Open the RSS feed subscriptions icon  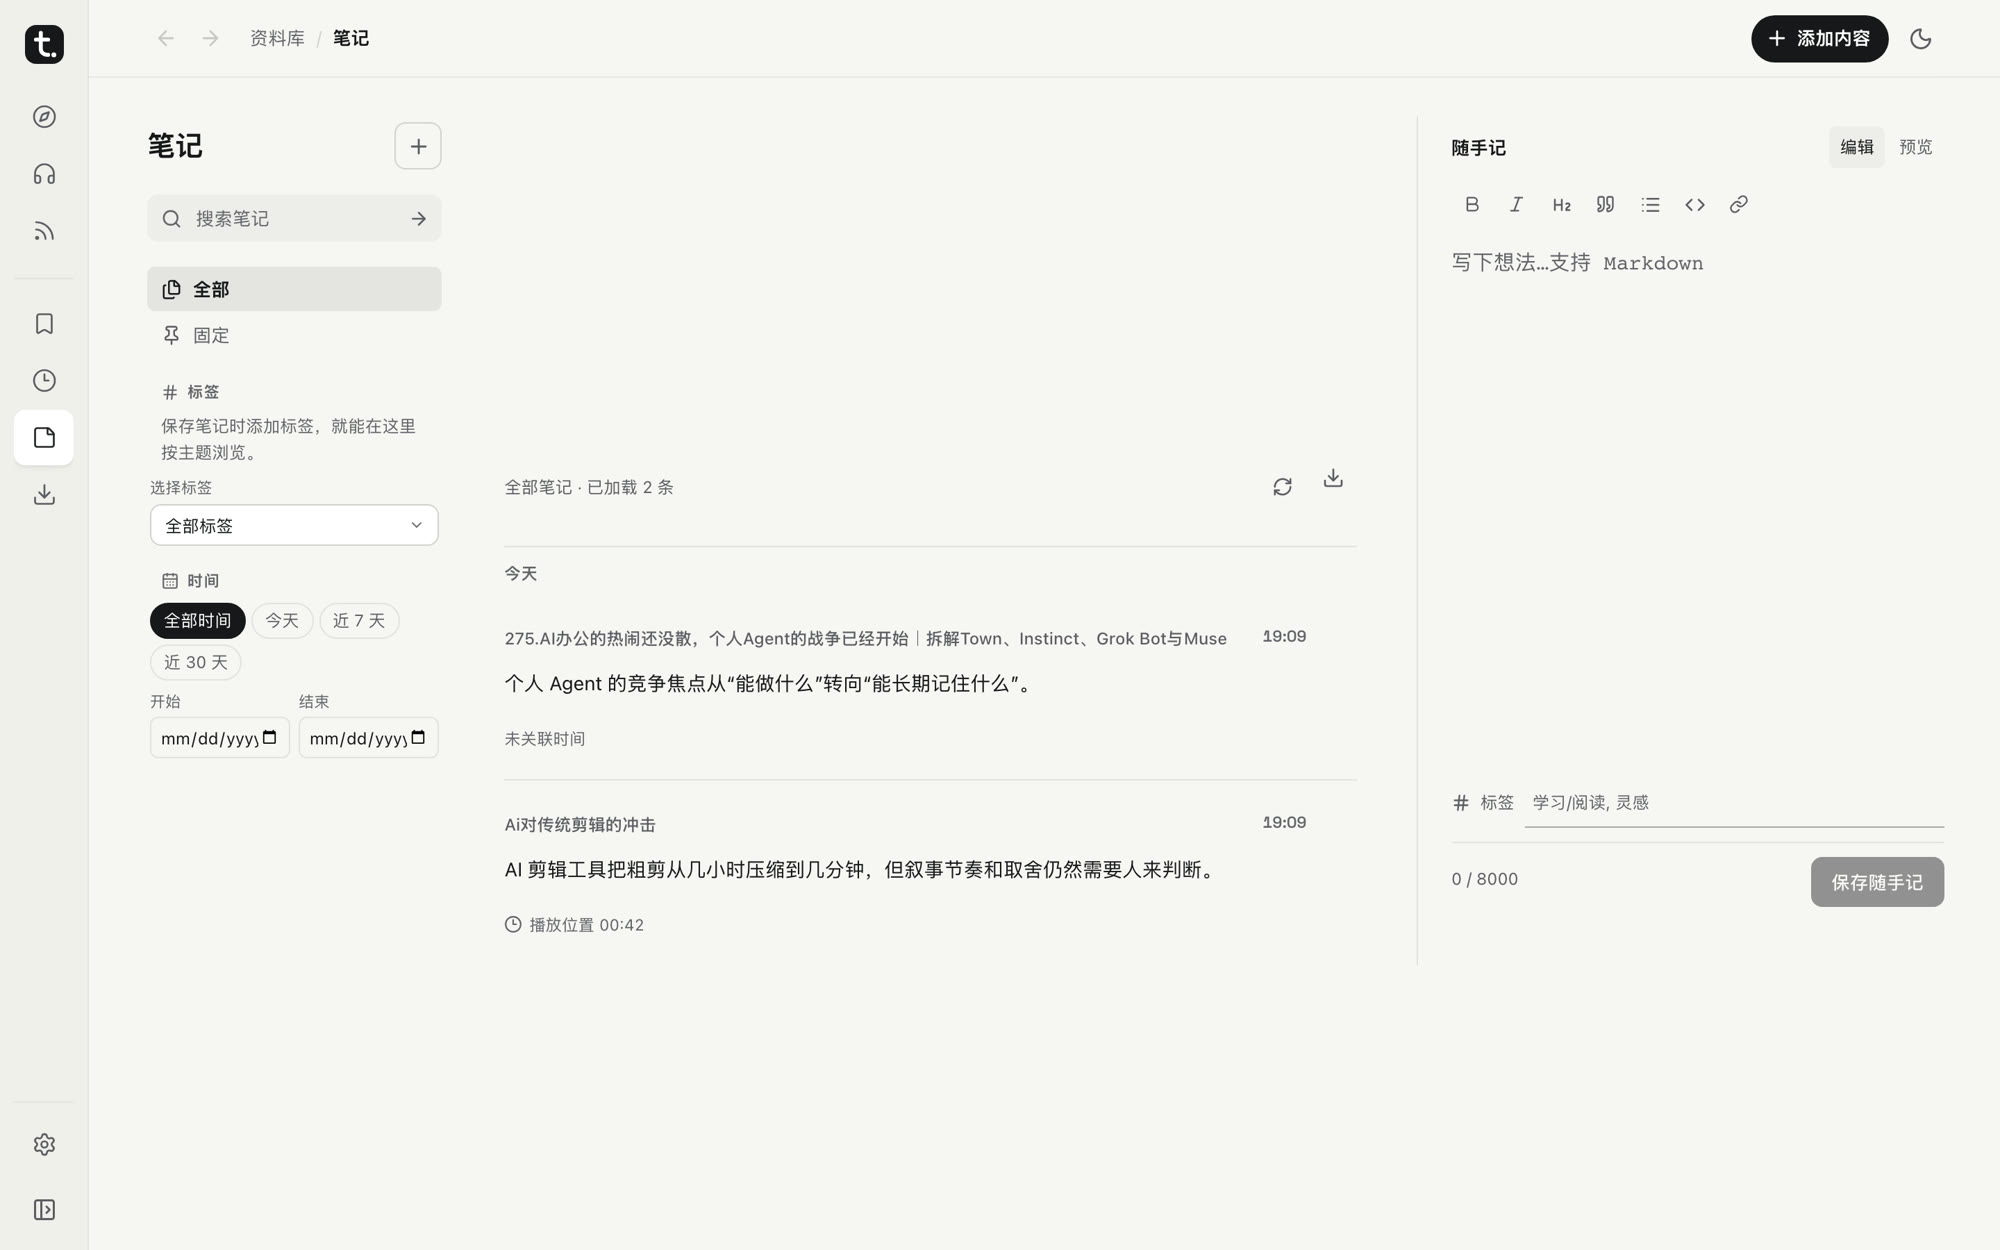pyautogui.click(x=44, y=231)
